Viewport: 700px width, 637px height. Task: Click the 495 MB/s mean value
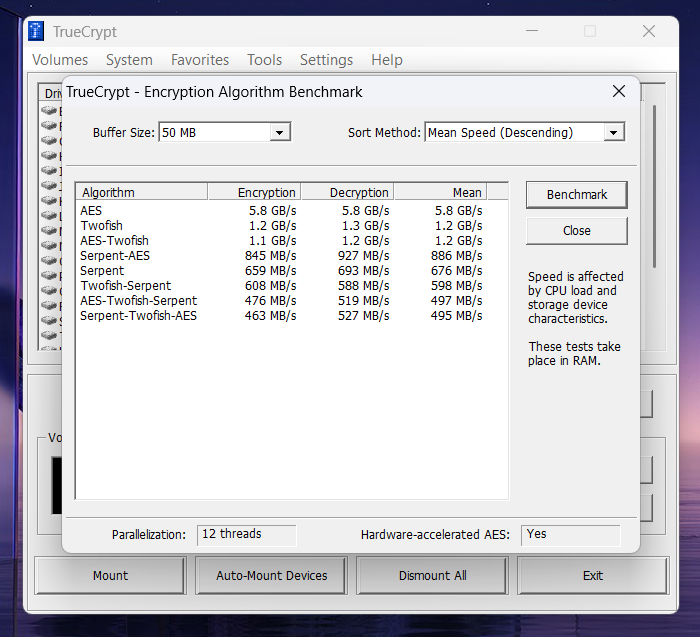456,316
